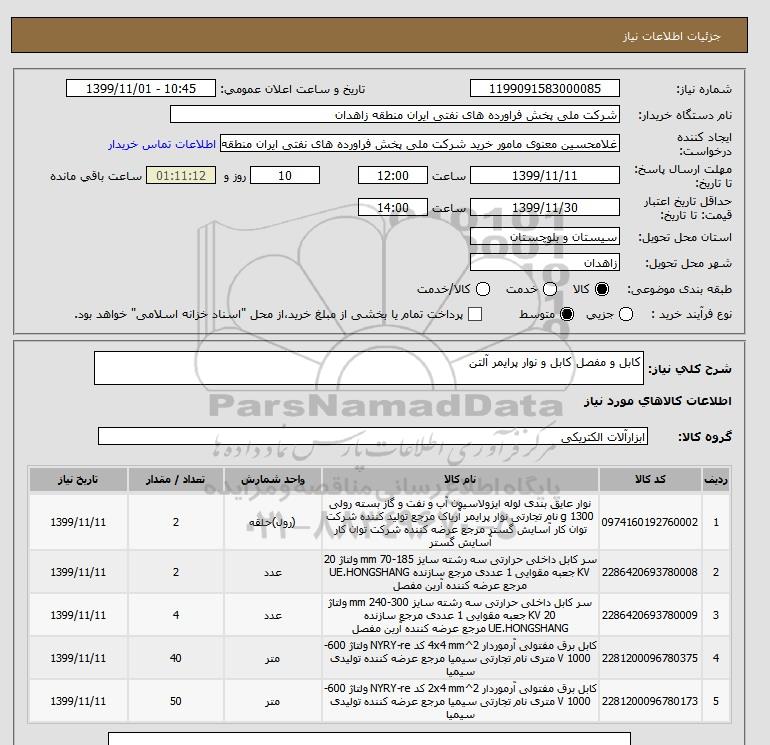770x745 pixels.
Task: Click the واحد شمارش column header
Action: tap(273, 479)
